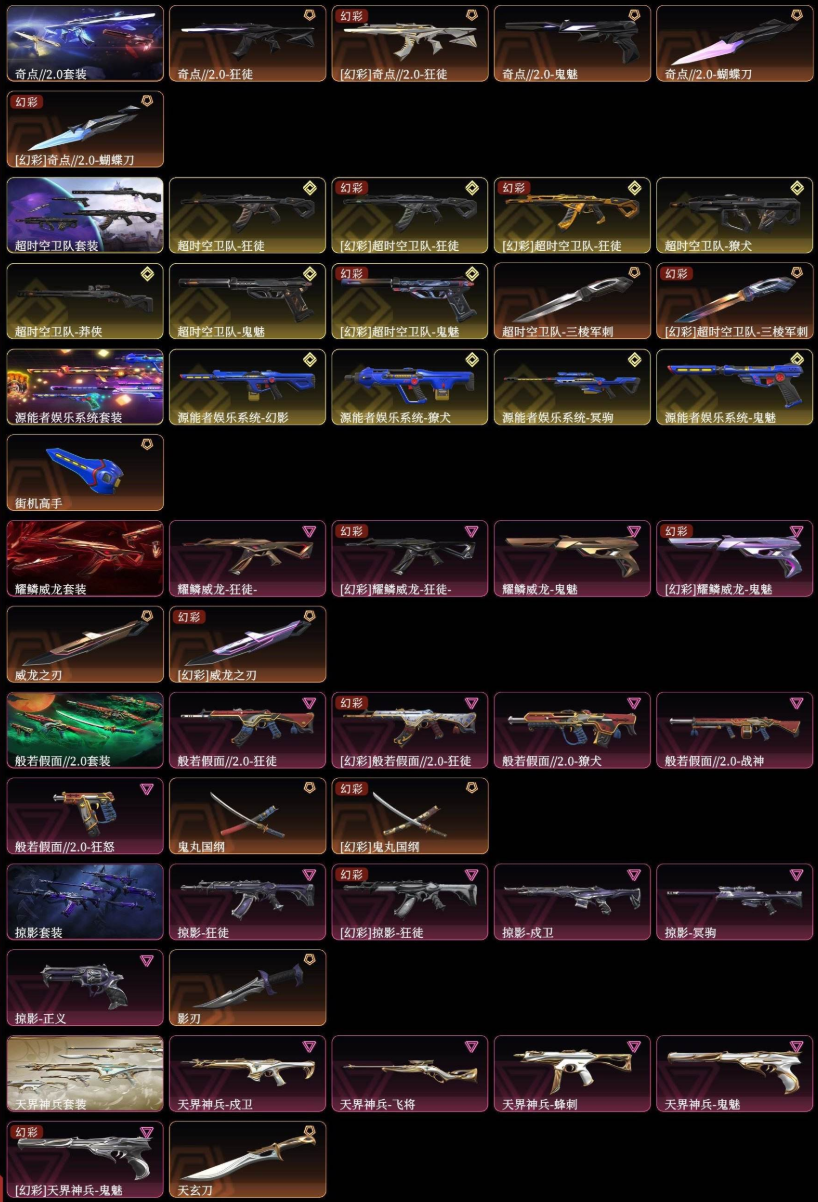818x1202 pixels.
Task: Open the 超时空卫队套装 bundle card
Action: point(85,215)
